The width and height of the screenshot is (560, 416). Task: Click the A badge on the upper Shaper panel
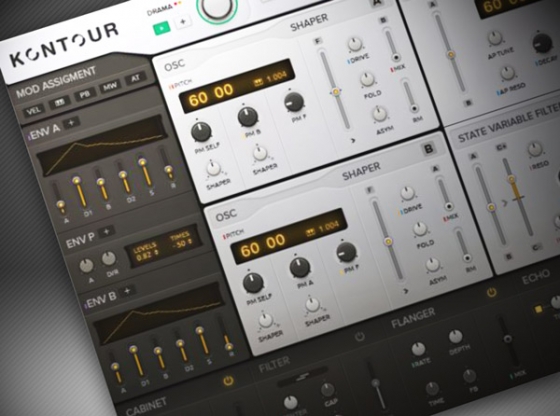click(377, 2)
